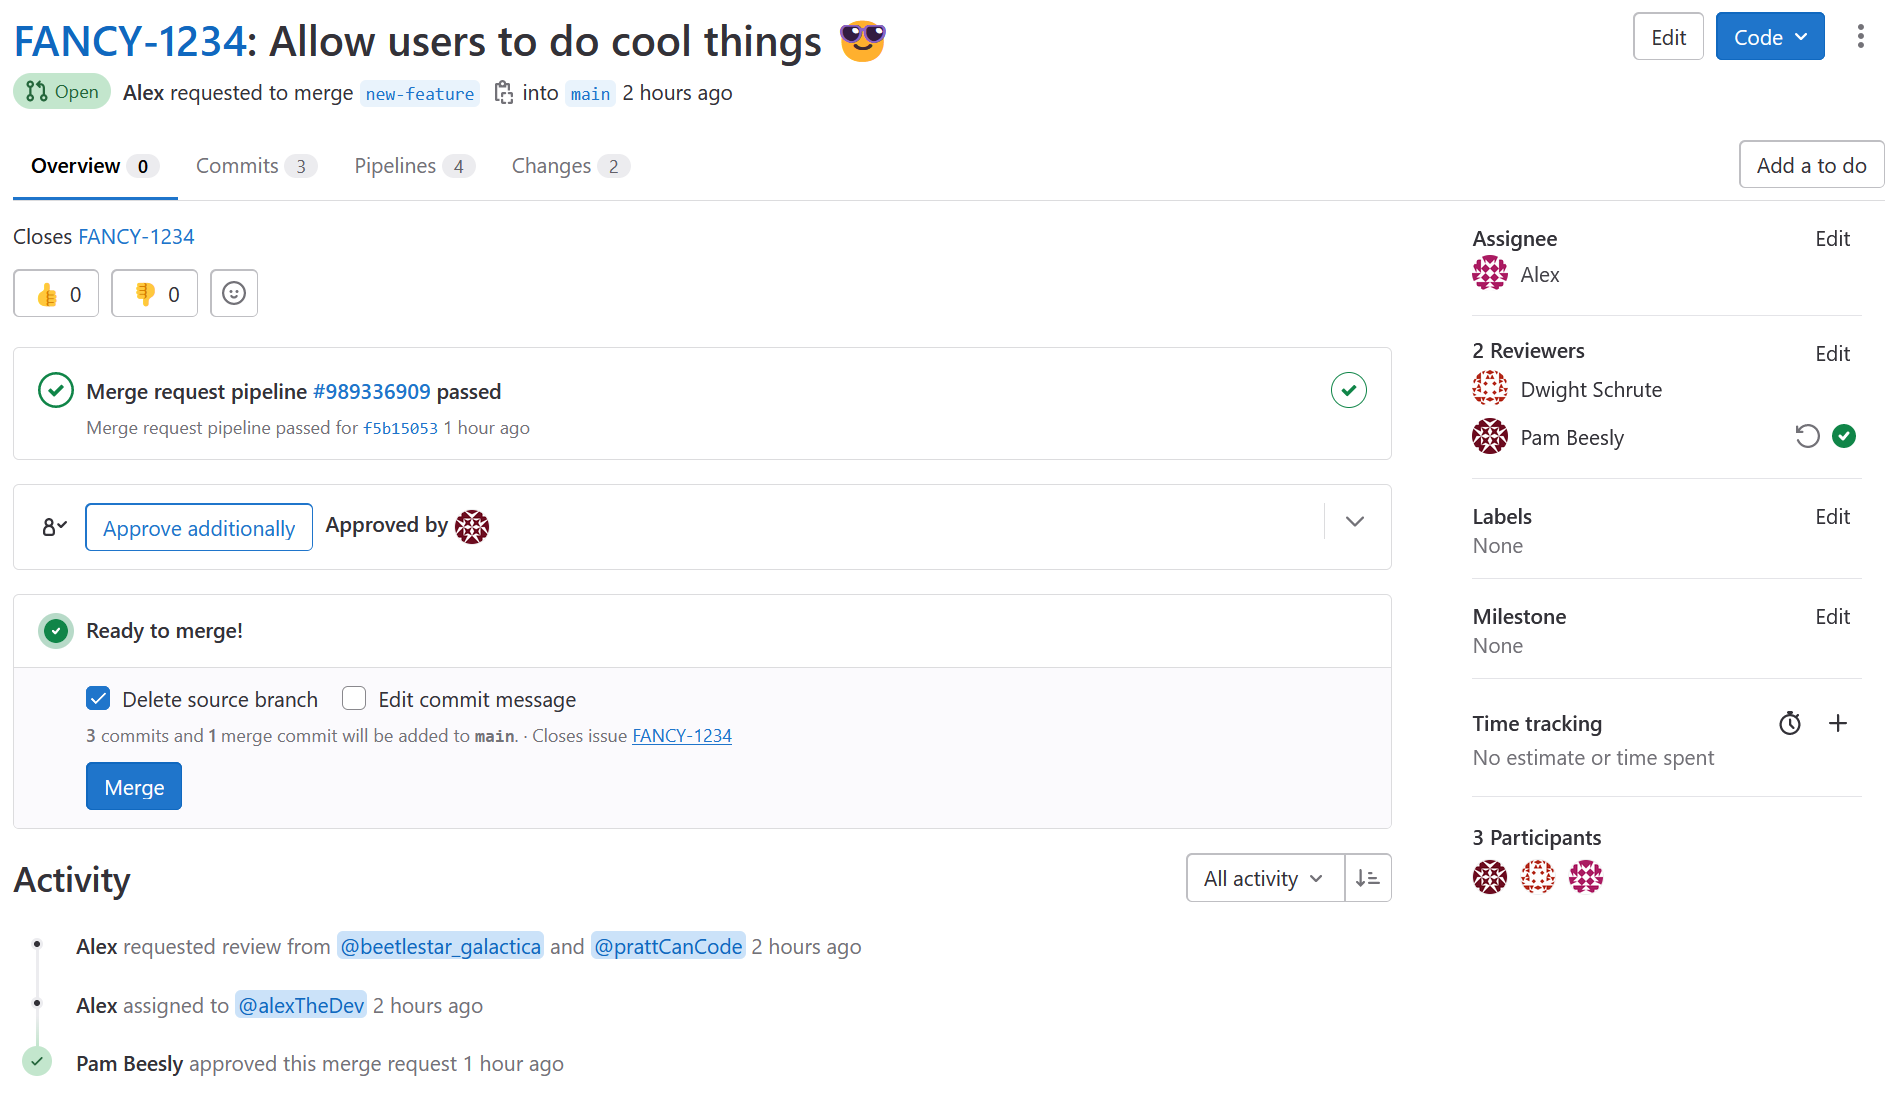The image size is (1893, 1095).
Task: Copy the source branch name icon
Action: pyautogui.click(x=504, y=93)
